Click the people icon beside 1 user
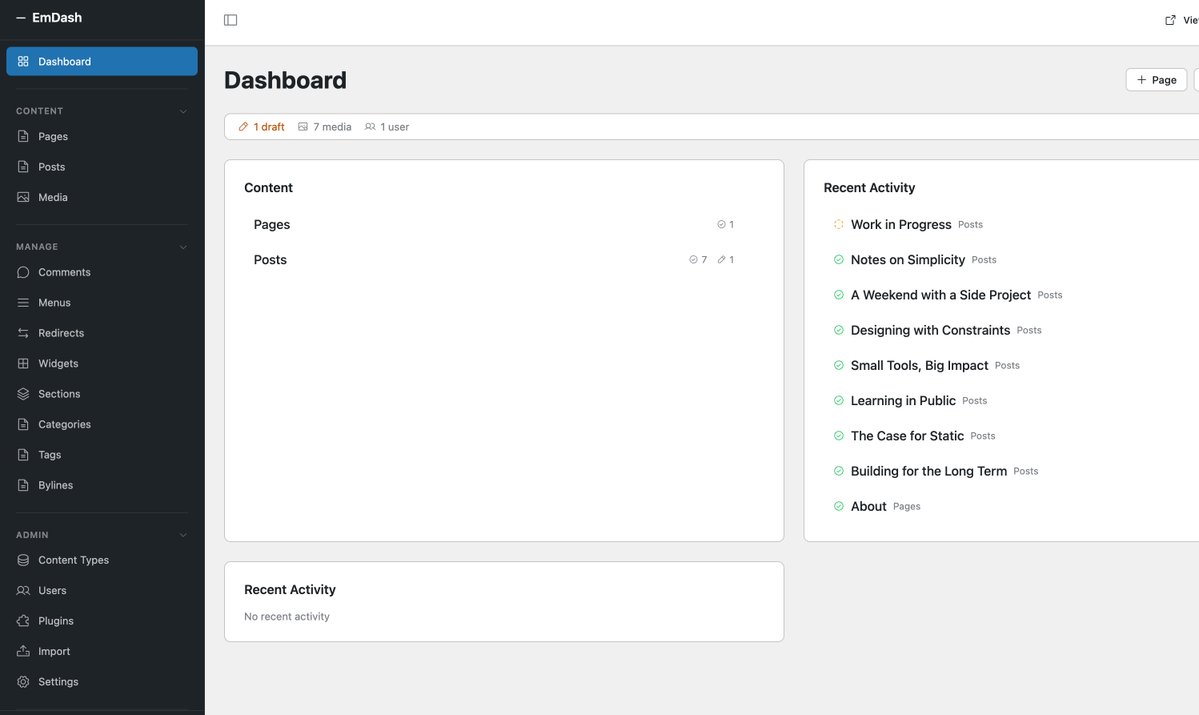This screenshot has height=715, width=1199. click(370, 127)
